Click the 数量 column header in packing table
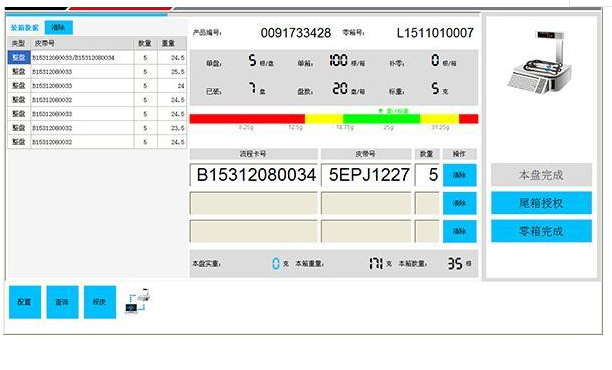Screen dimensions: 612x370 [x=145, y=43]
